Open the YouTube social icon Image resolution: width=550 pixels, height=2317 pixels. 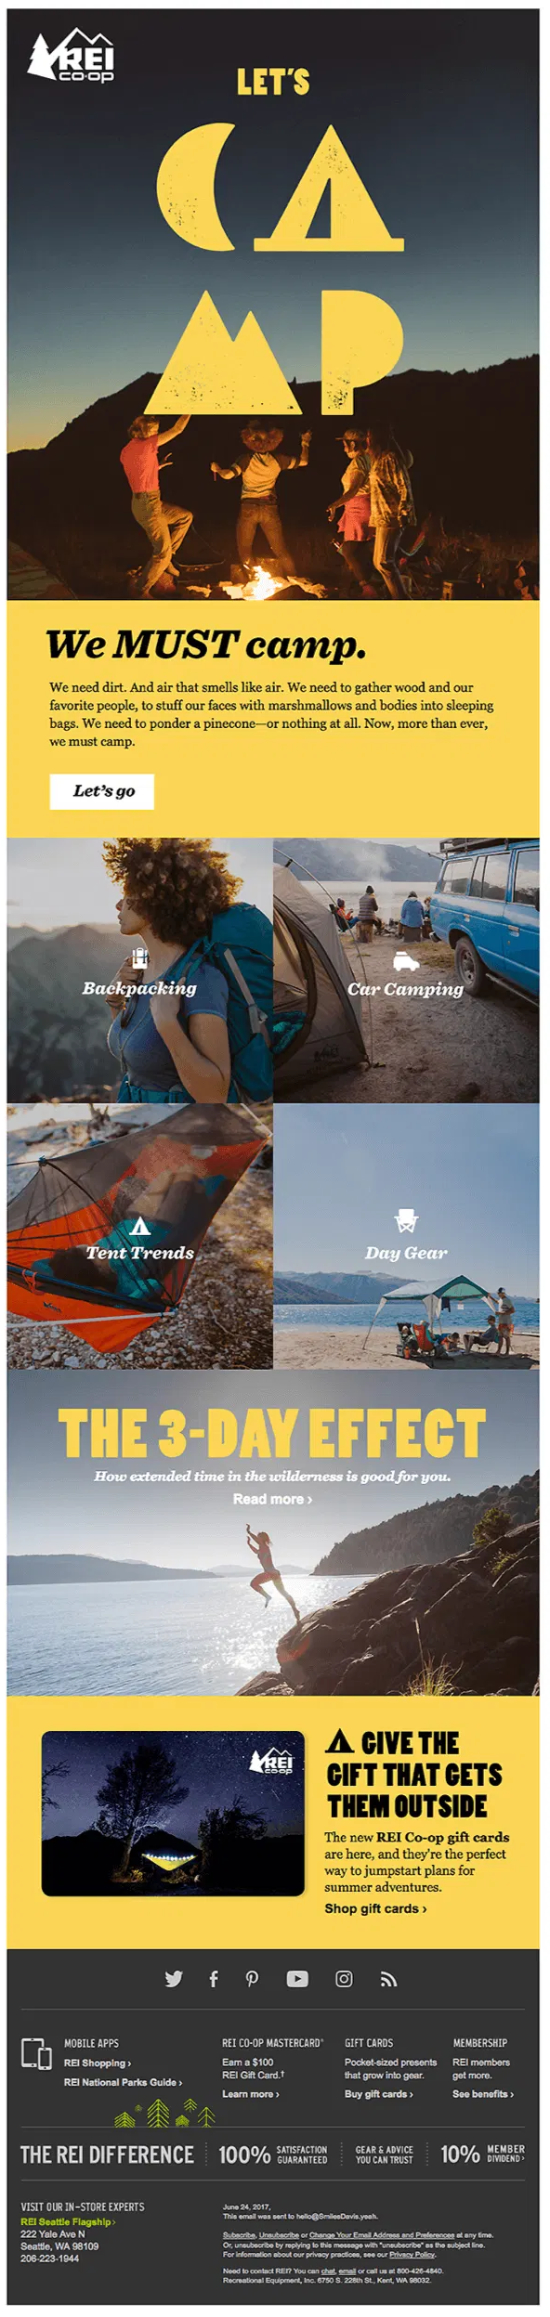coord(297,1979)
